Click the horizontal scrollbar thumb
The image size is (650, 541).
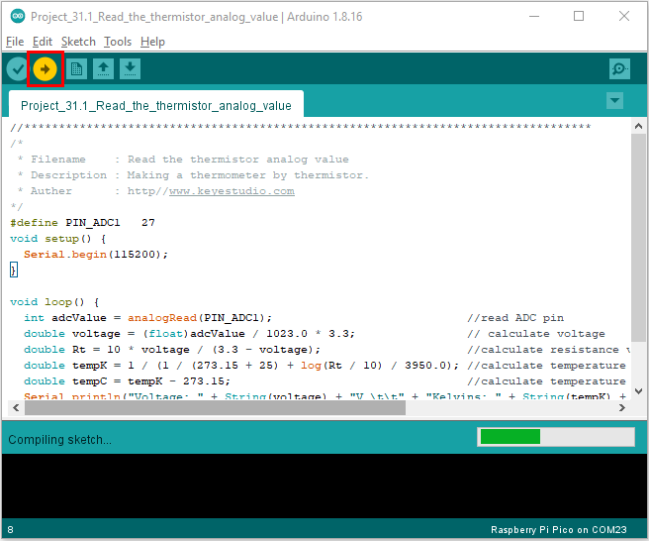point(215,408)
